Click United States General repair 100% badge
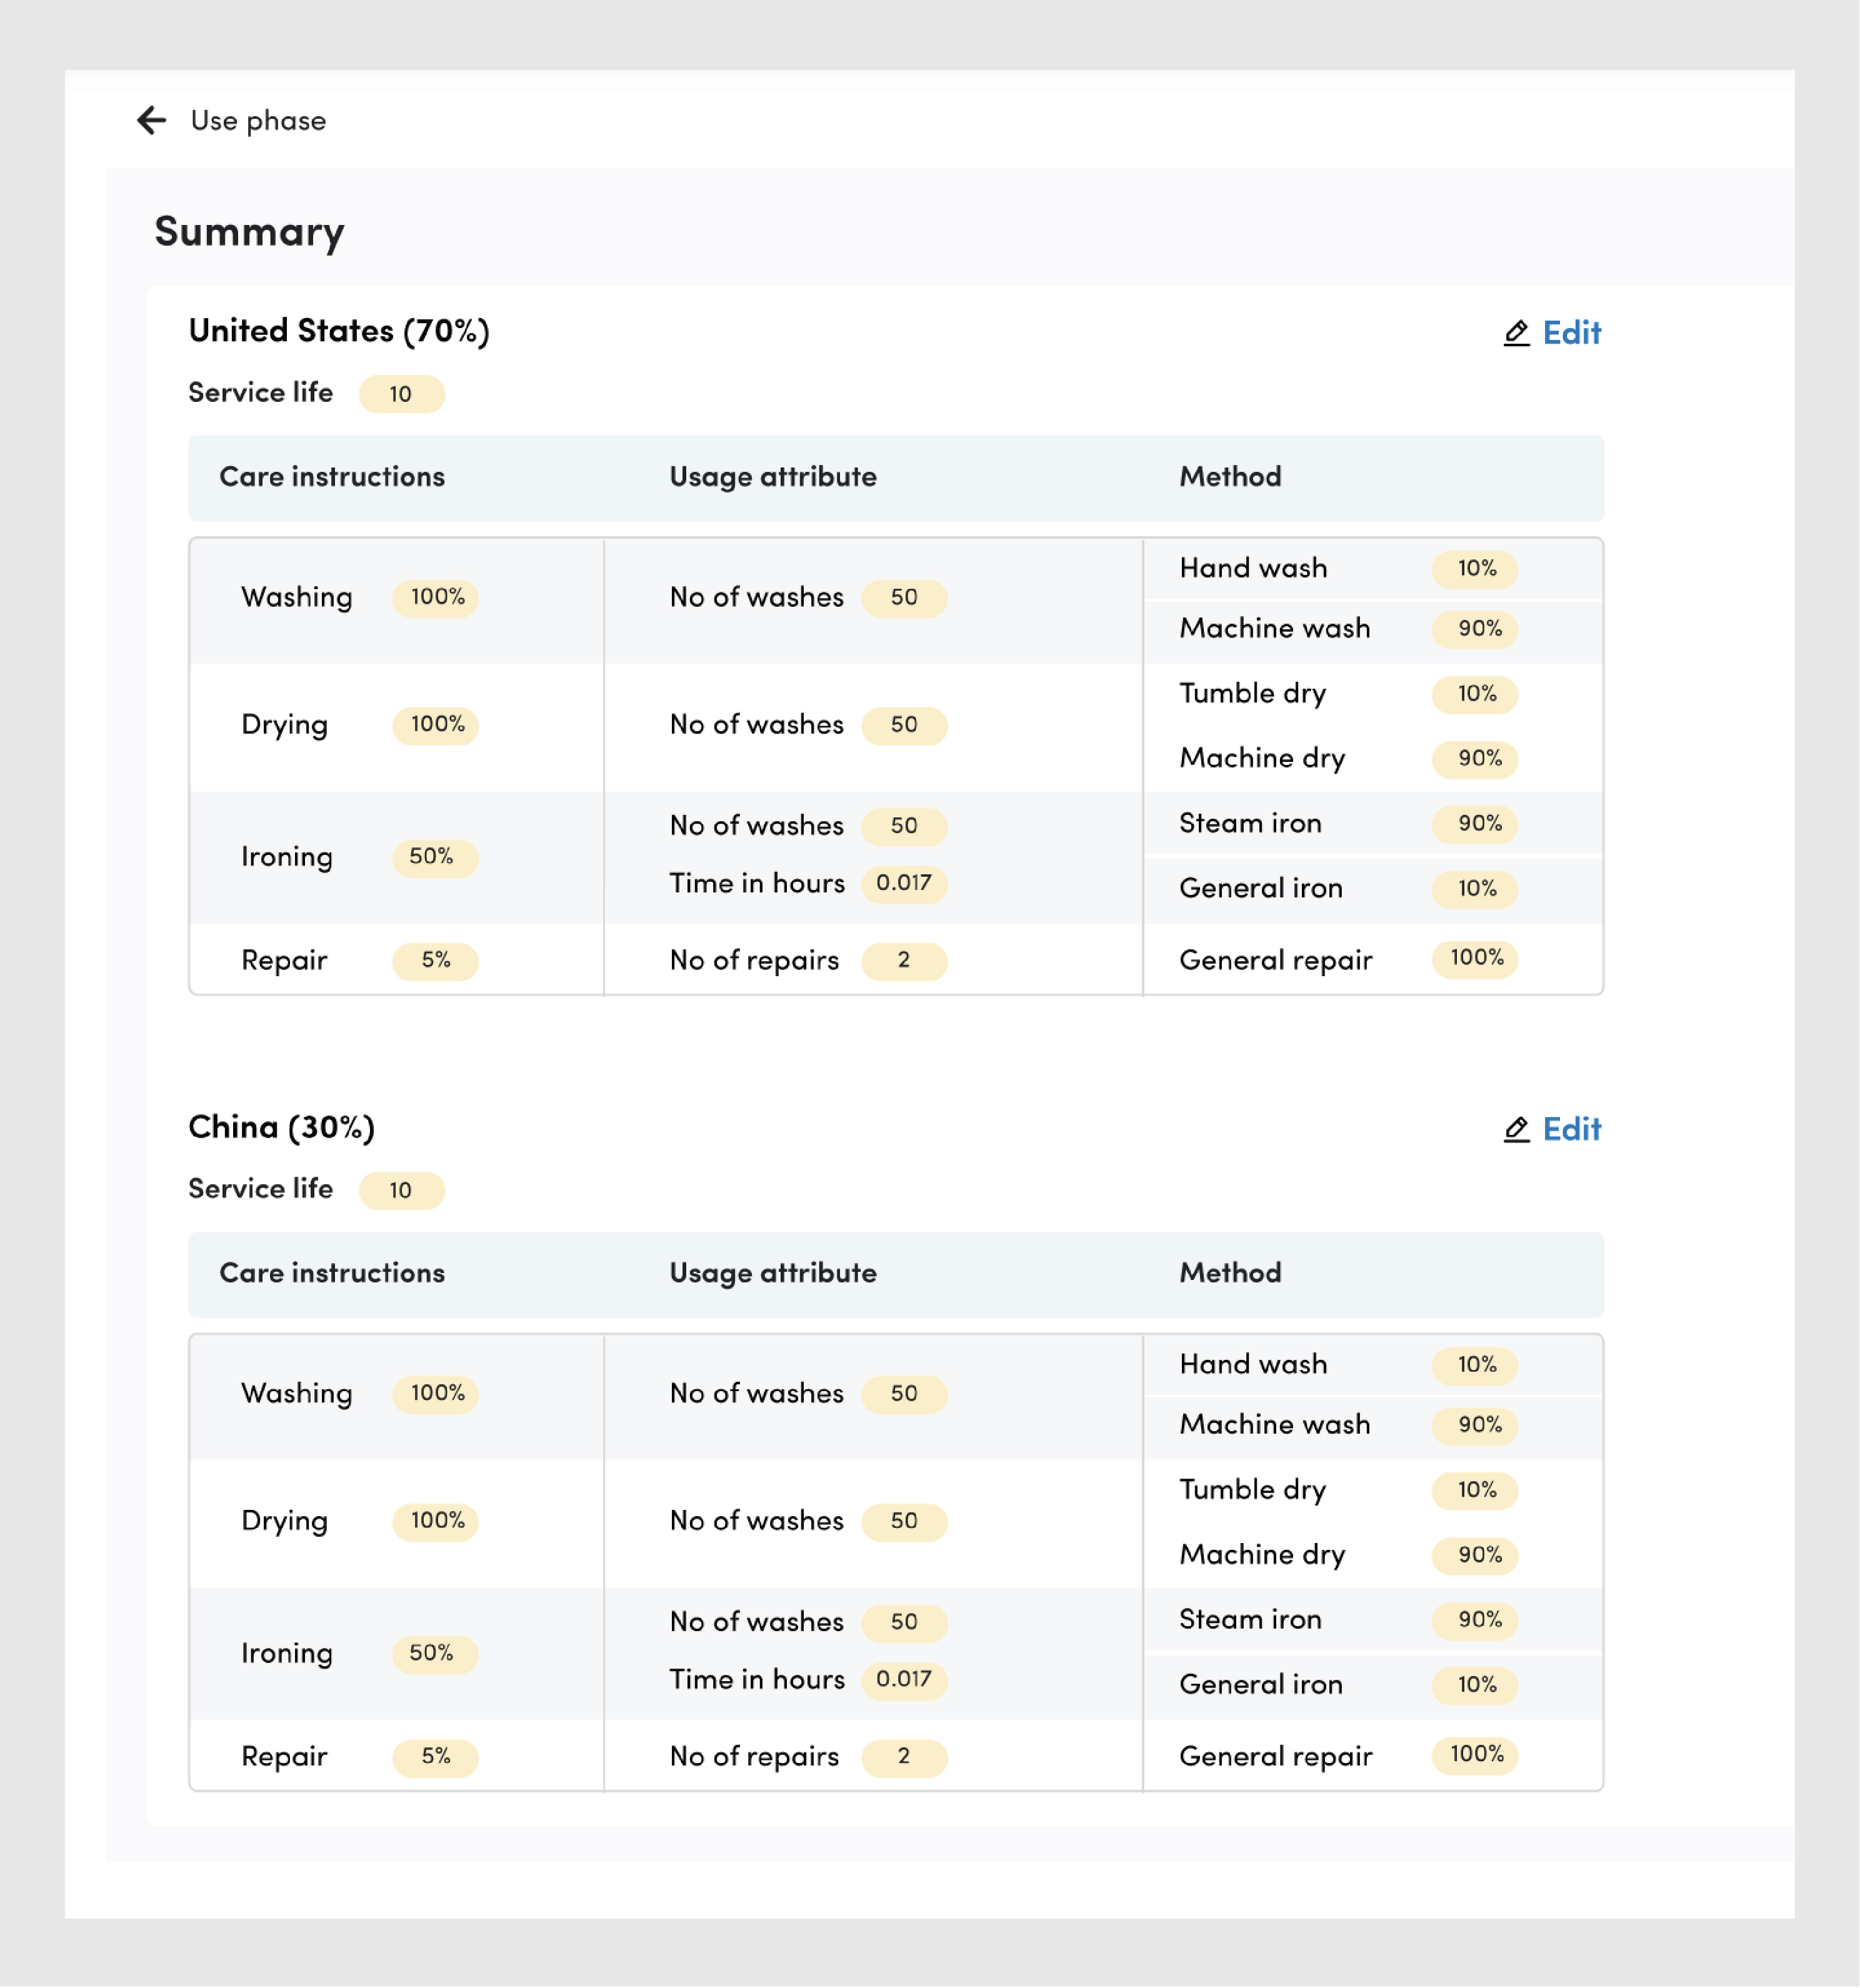Viewport: 1860px width, 1988px height. coord(1475,959)
